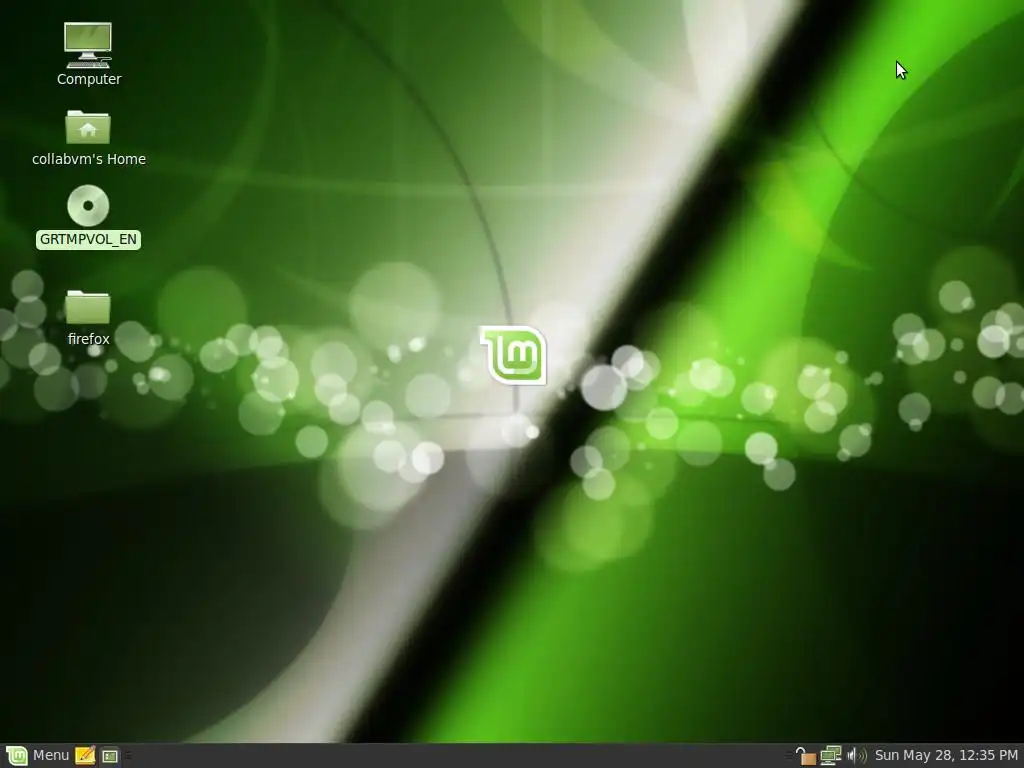
Task: Click the Computer icon label
Action: coord(89,79)
